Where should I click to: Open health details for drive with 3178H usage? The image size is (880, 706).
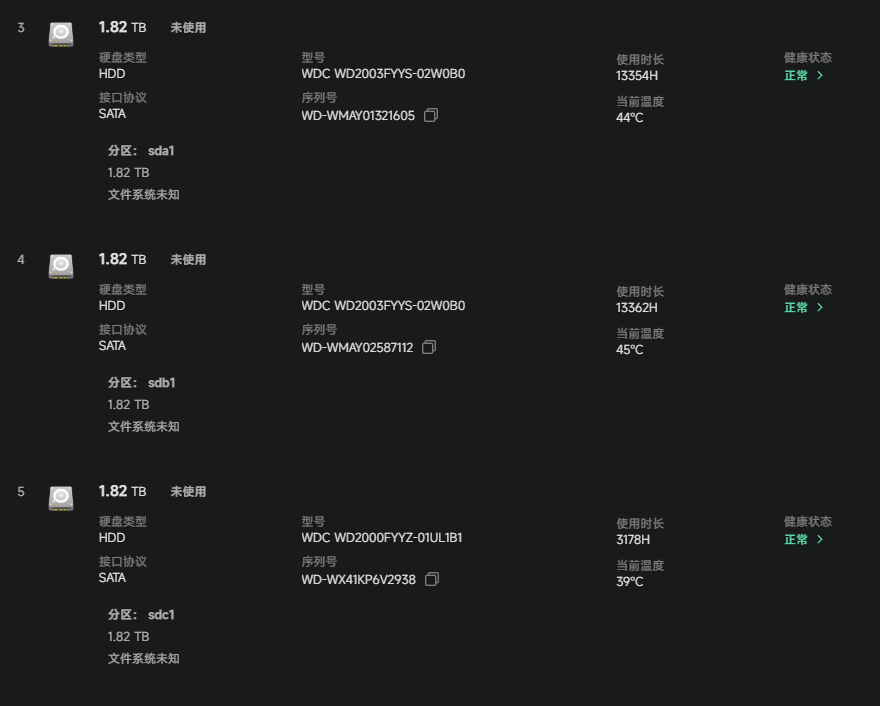(x=797, y=539)
